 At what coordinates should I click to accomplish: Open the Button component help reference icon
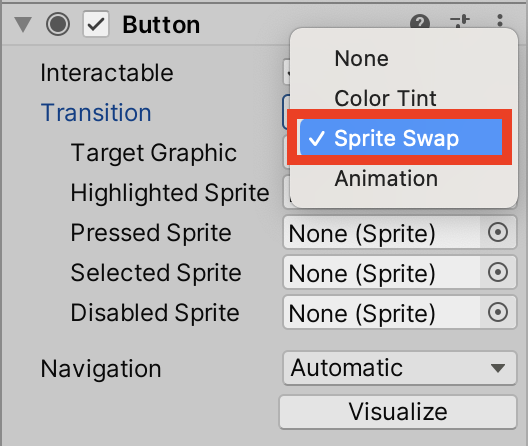point(420,22)
